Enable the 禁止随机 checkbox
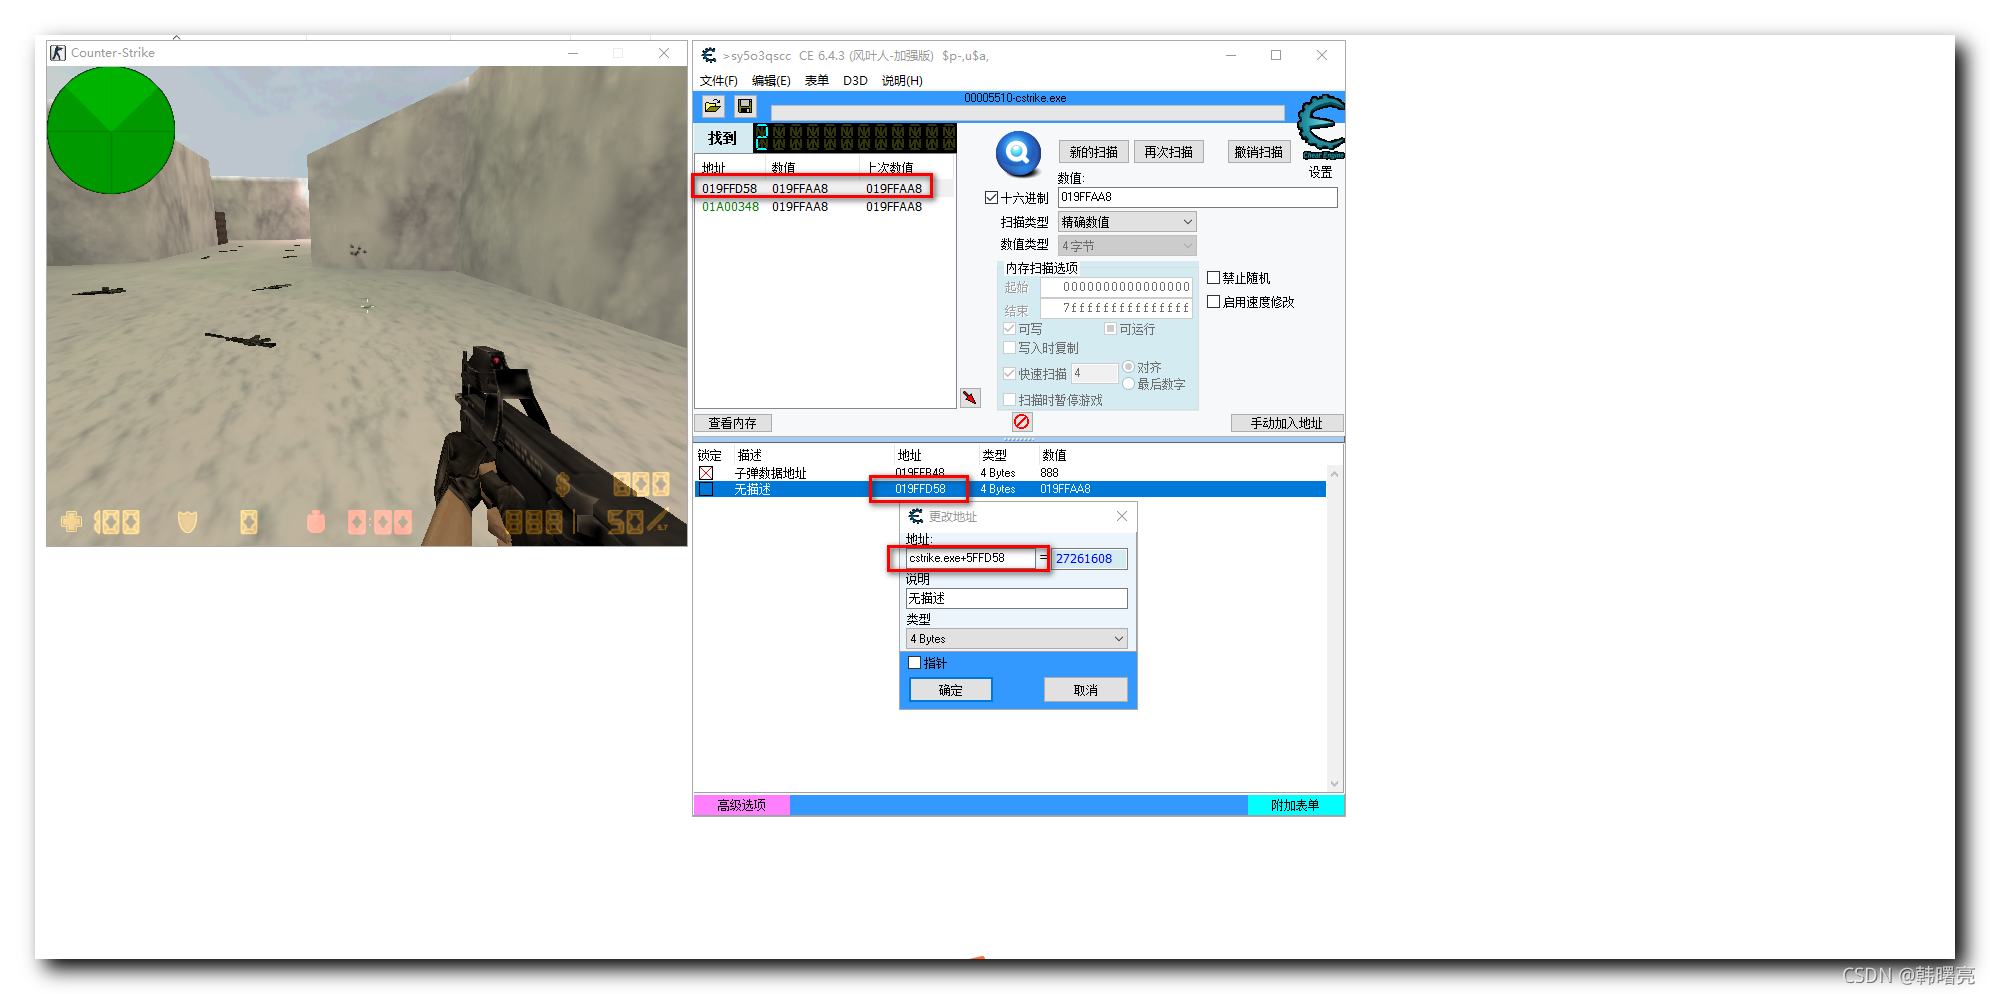Screen dimensions: 1990x994 click(1213, 278)
